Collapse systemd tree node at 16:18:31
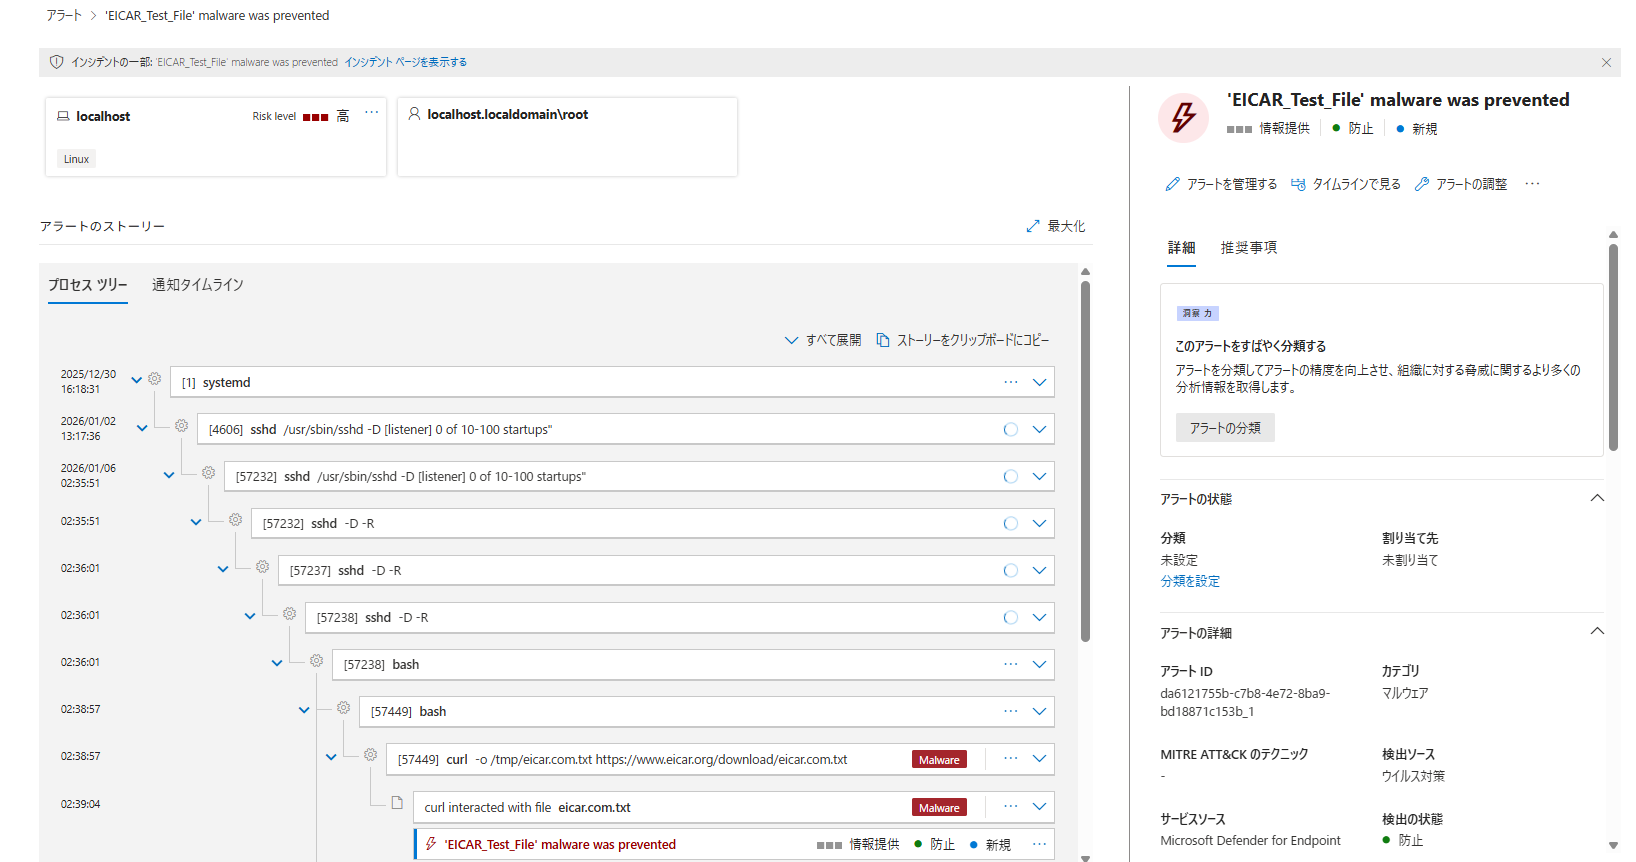The image size is (1636, 862). pyautogui.click(x=137, y=380)
